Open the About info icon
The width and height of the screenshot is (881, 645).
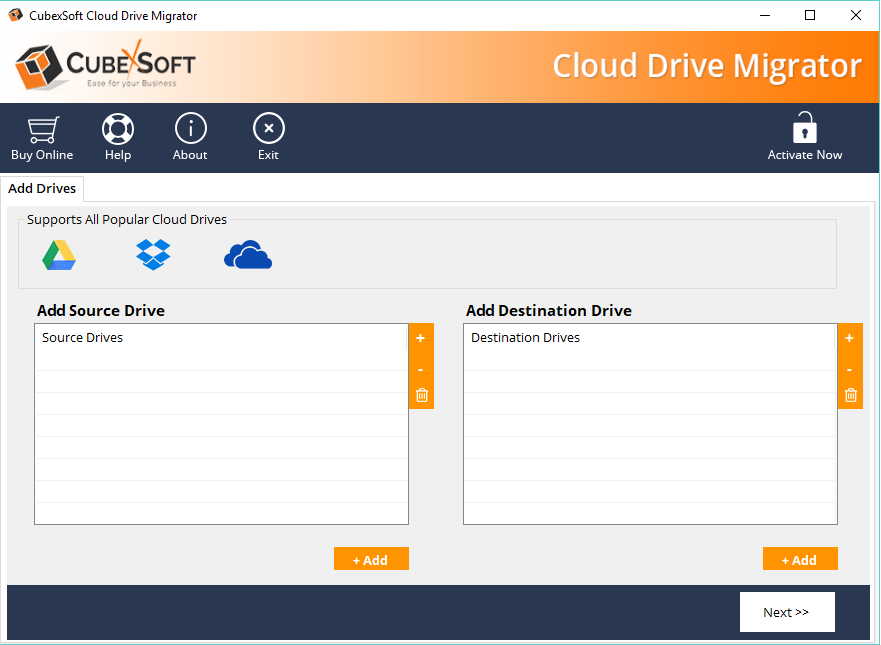click(190, 129)
